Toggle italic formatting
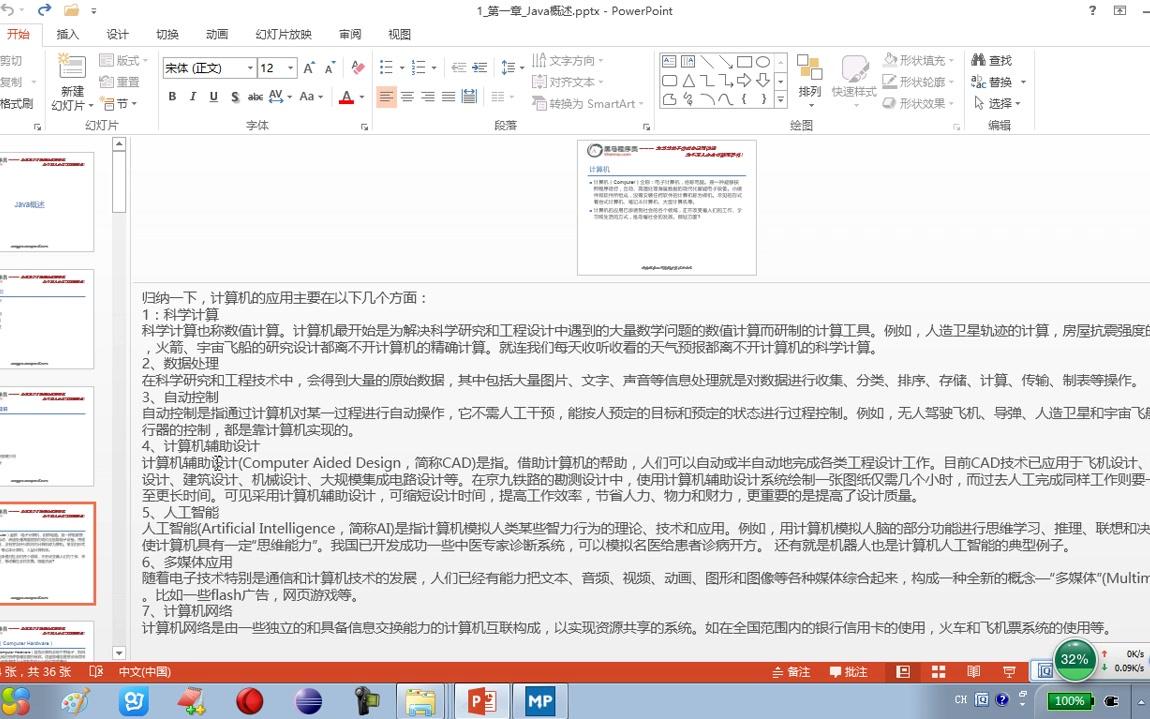Screen dimensions: 1150x719 [192, 97]
